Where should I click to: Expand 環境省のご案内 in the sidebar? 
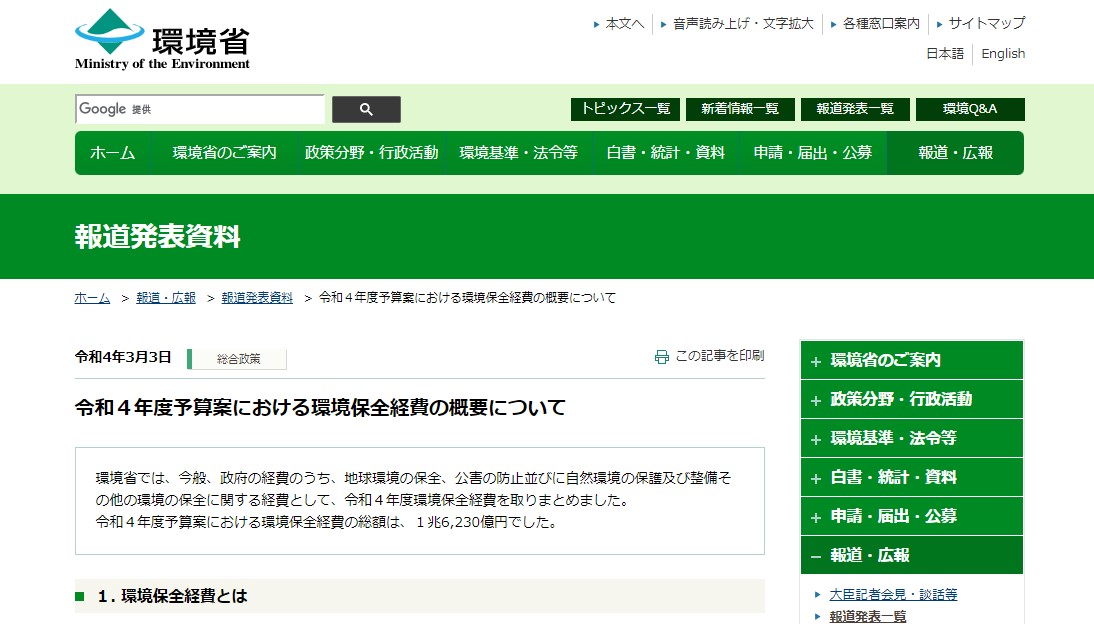[x=911, y=360]
